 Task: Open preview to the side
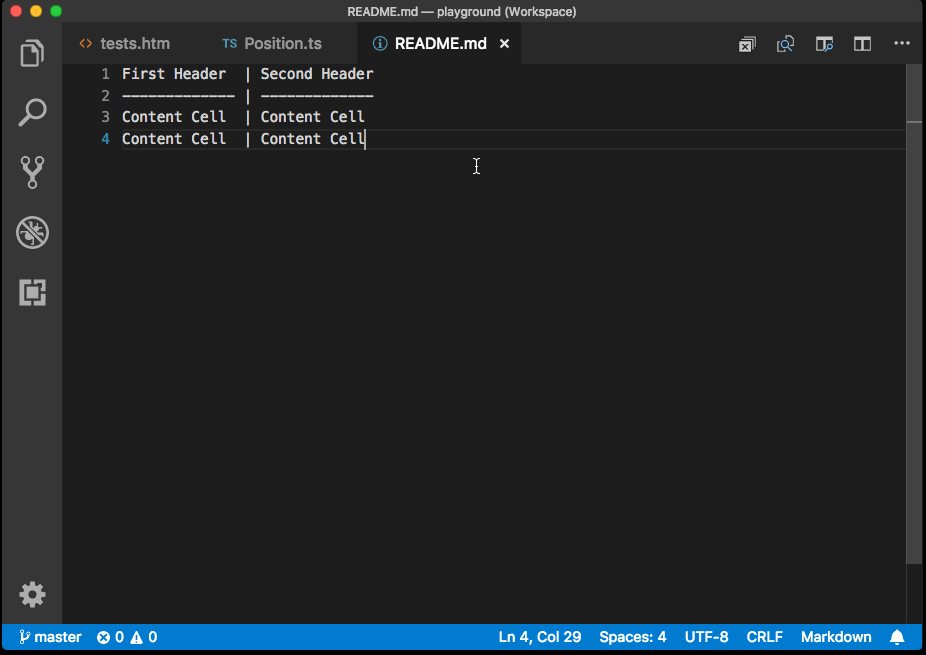[823, 44]
